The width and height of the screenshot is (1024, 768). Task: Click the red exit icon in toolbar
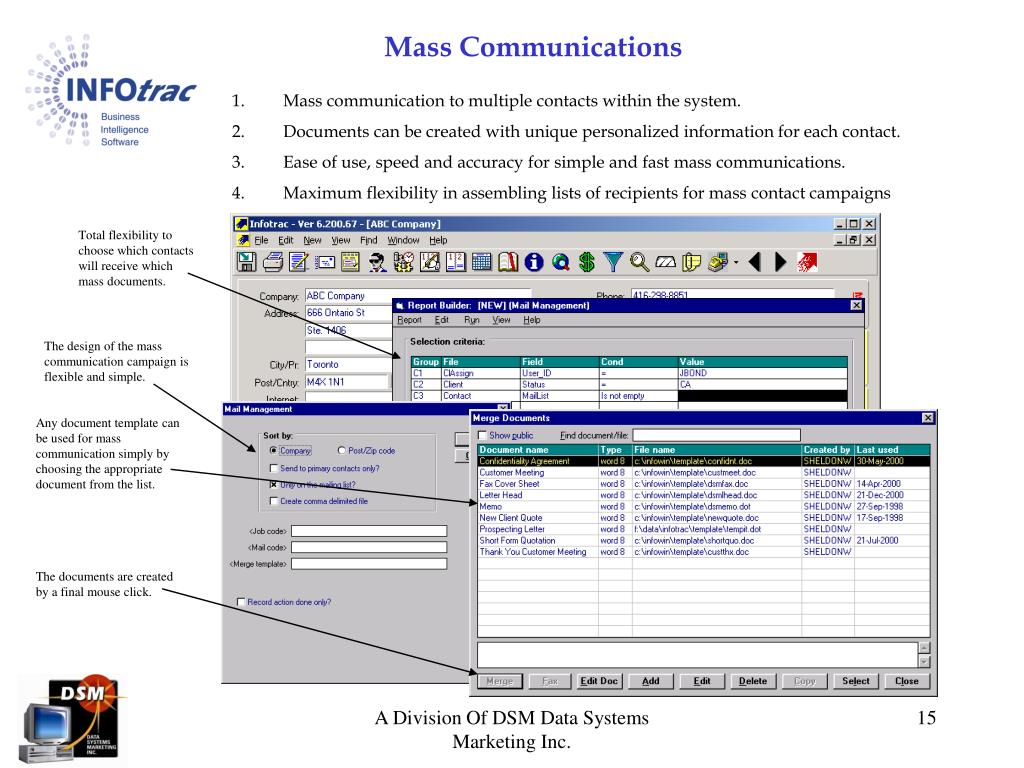pyautogui.click(x=808, y=262)
